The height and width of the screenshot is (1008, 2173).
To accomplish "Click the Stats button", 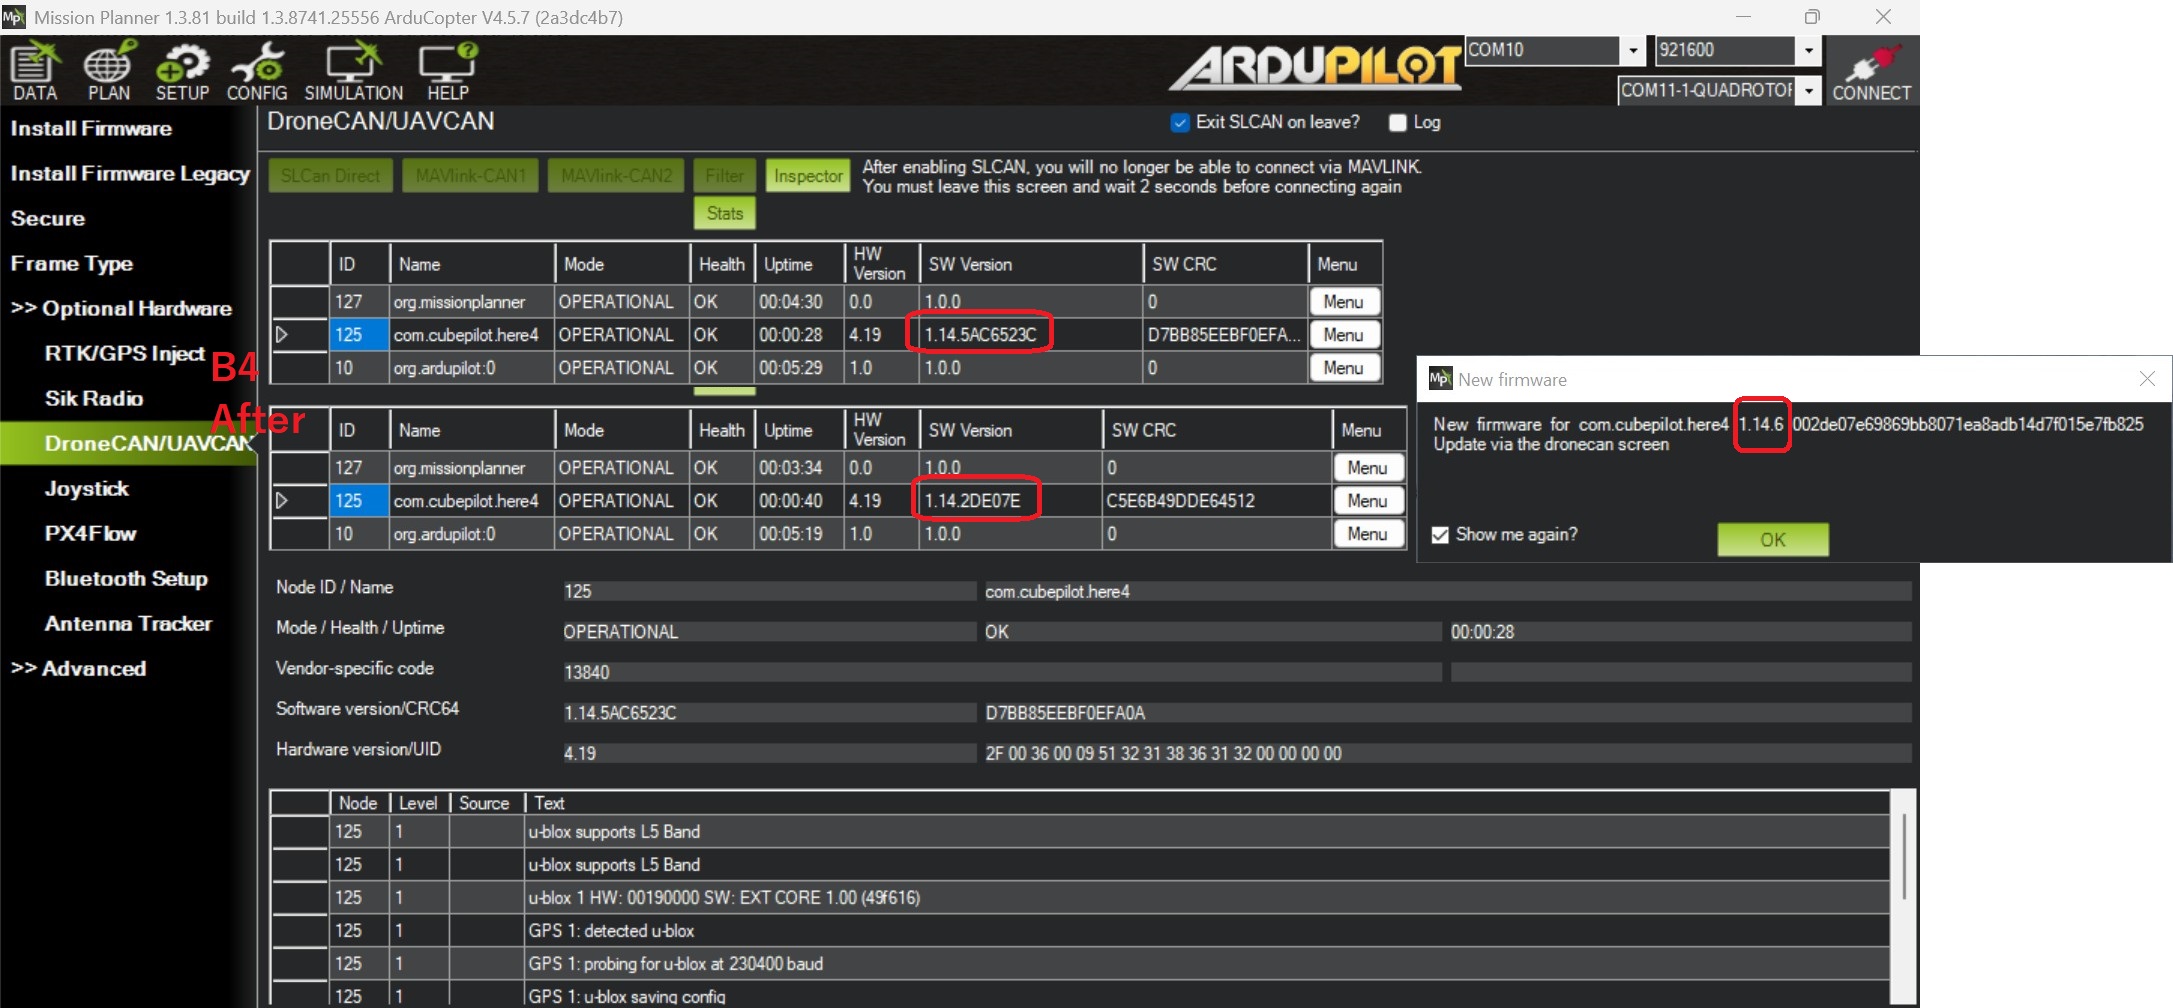I will 724,213.
